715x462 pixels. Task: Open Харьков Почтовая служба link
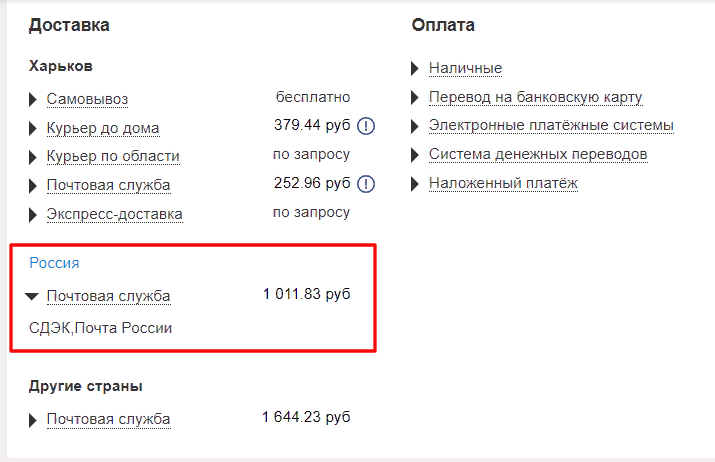[x=108, y=185]
